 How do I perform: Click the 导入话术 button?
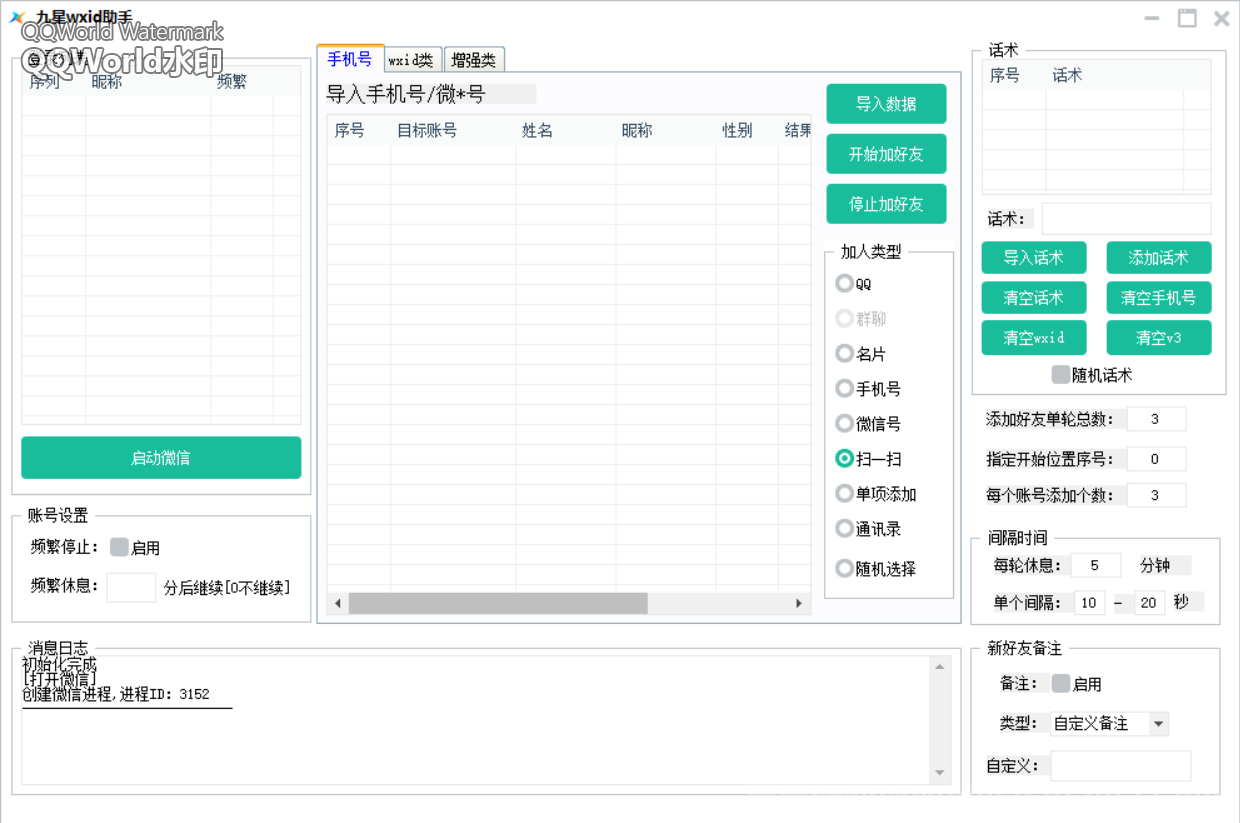point(1034,258)
